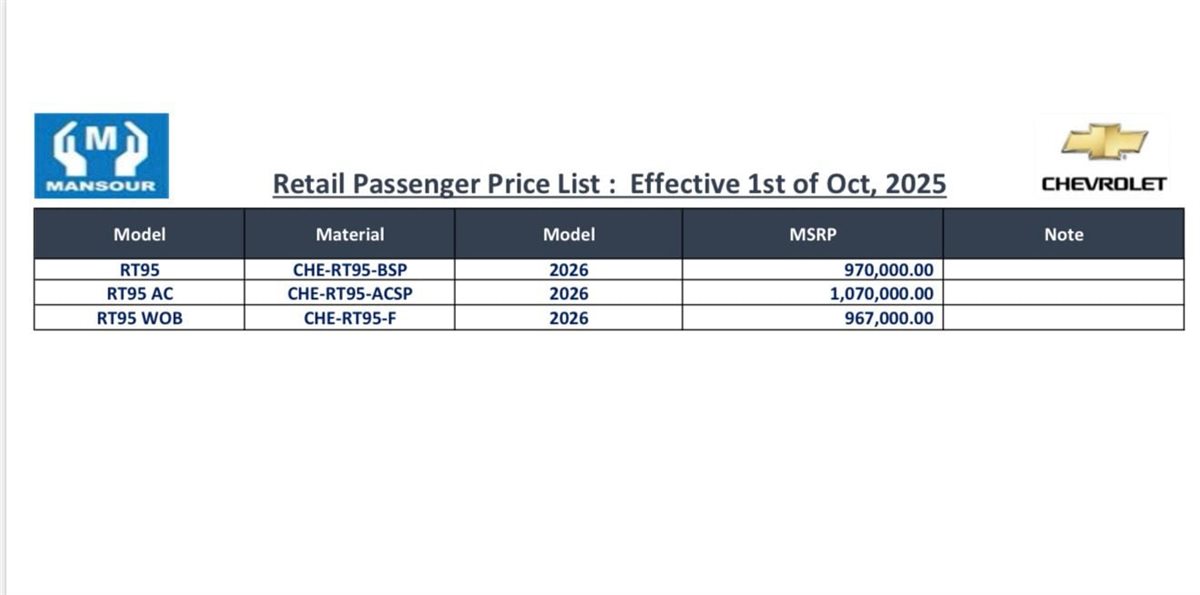Click the Chevrolet bowtie logo
This screenshot has width=1200, height=595.
click(x=1104, y=141)
